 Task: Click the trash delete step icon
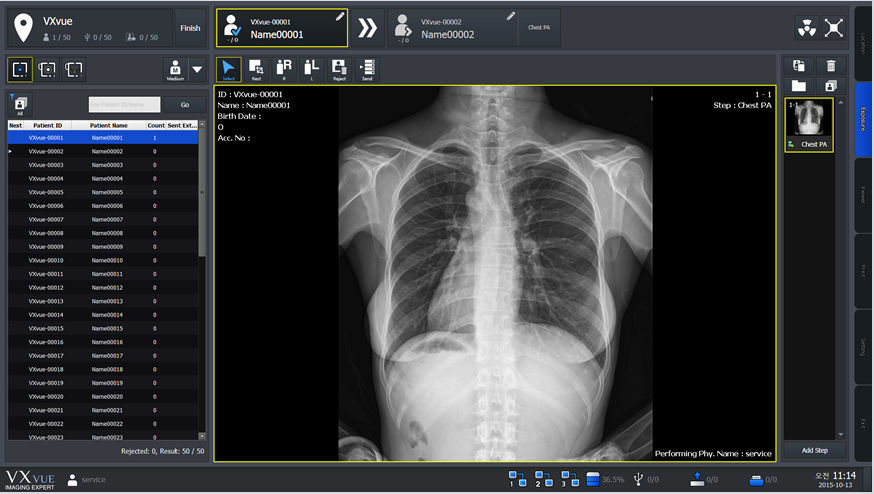tap(831, 66)
